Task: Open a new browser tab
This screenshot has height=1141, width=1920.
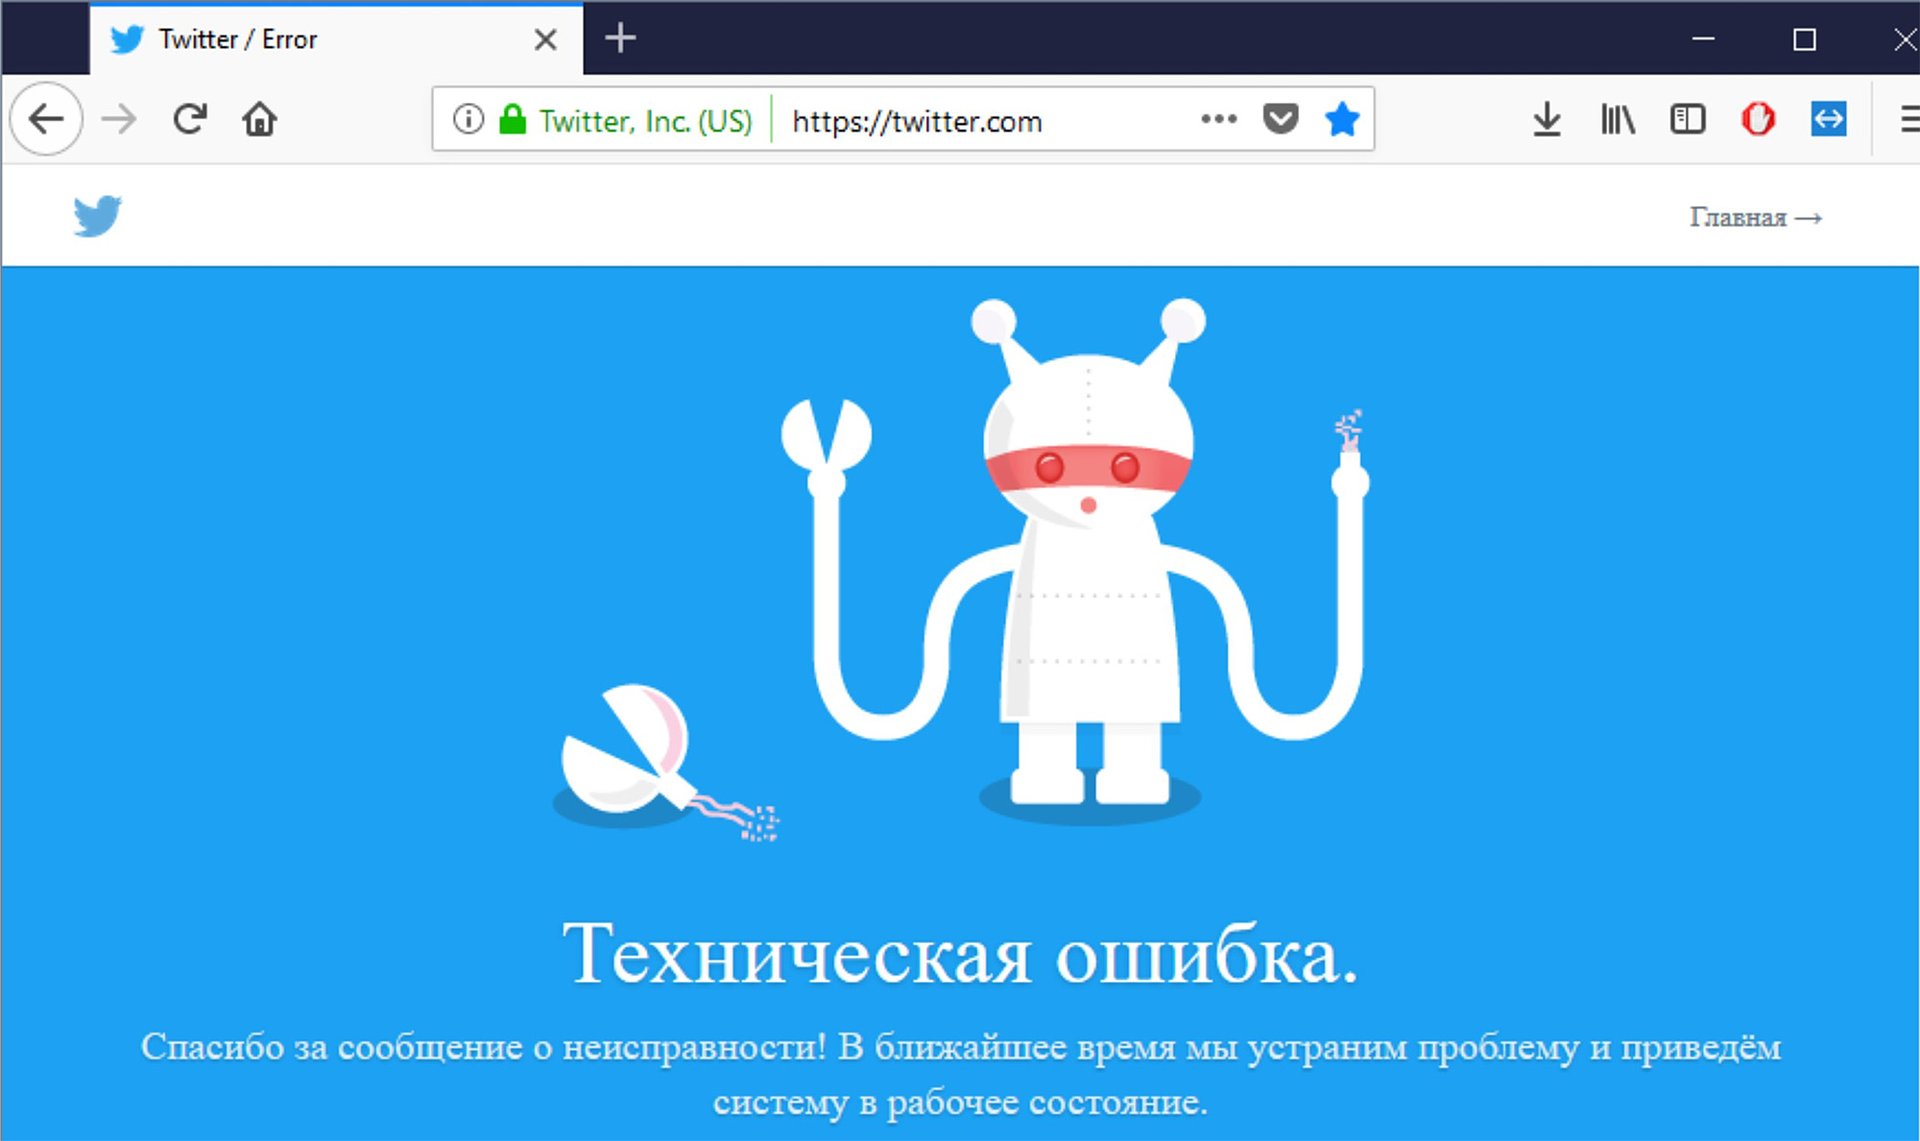Action: pyautogui.click(x=620, y=38)
